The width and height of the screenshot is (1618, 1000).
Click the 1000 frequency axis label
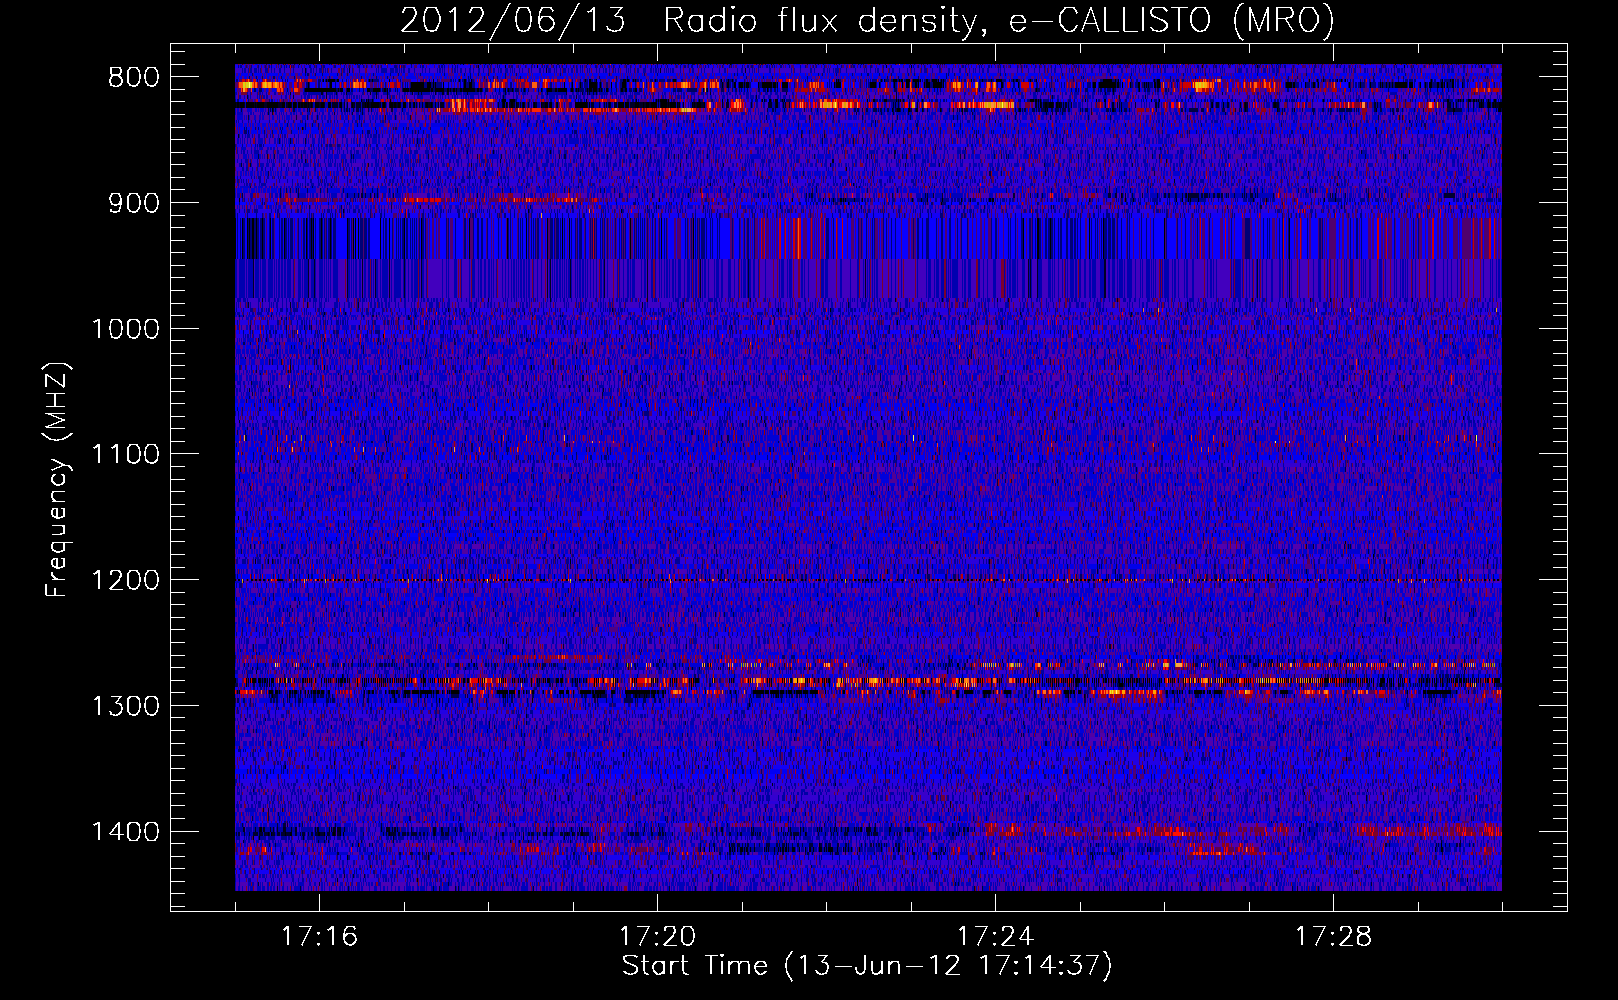point(126,329)
